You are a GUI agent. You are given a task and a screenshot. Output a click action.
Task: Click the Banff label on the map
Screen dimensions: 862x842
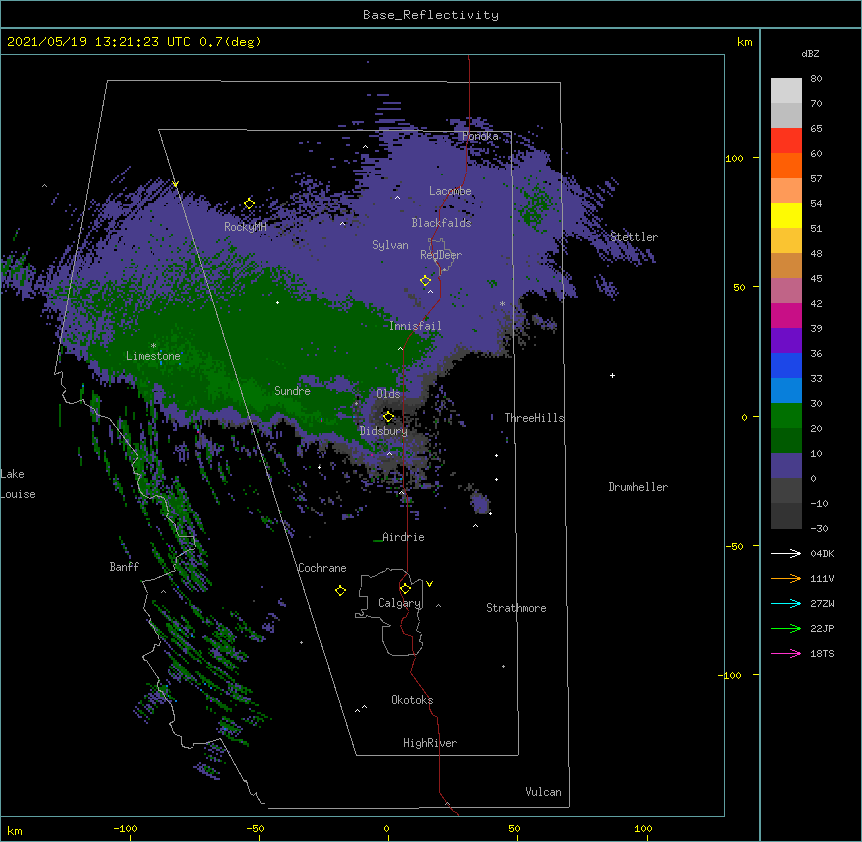124,567
